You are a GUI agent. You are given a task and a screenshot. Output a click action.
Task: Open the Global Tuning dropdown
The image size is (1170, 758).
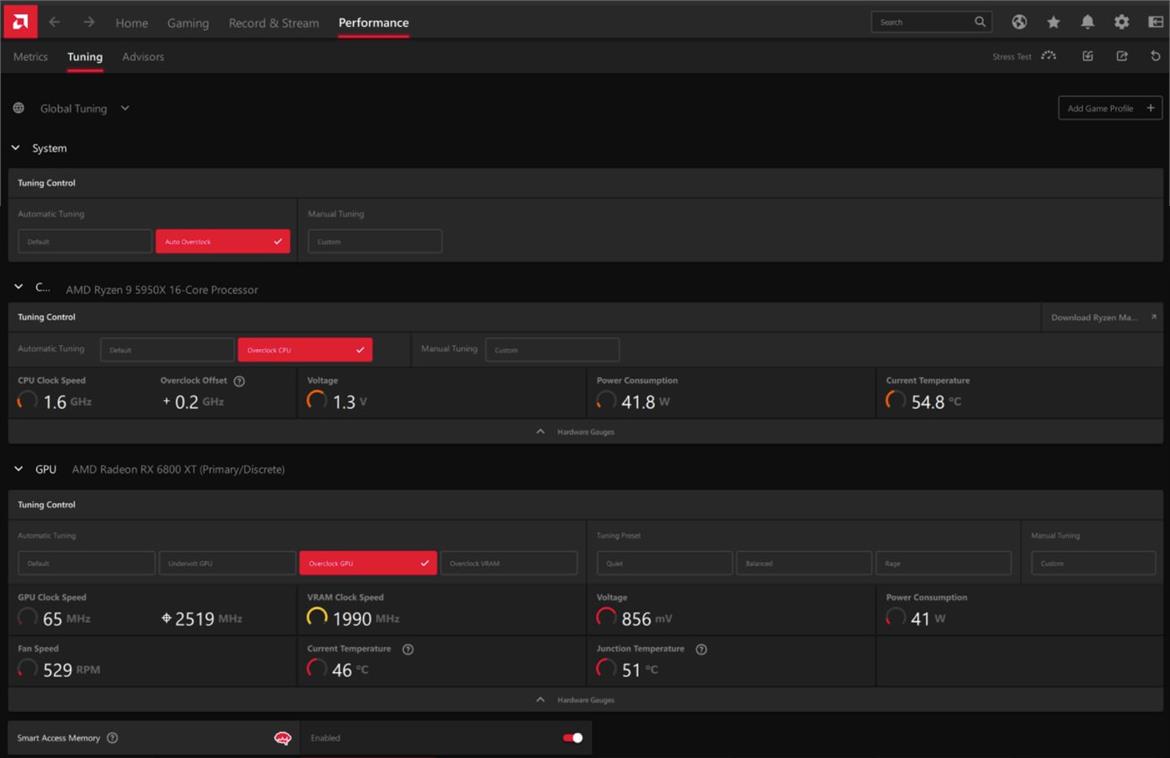click(x=124, y=108)
